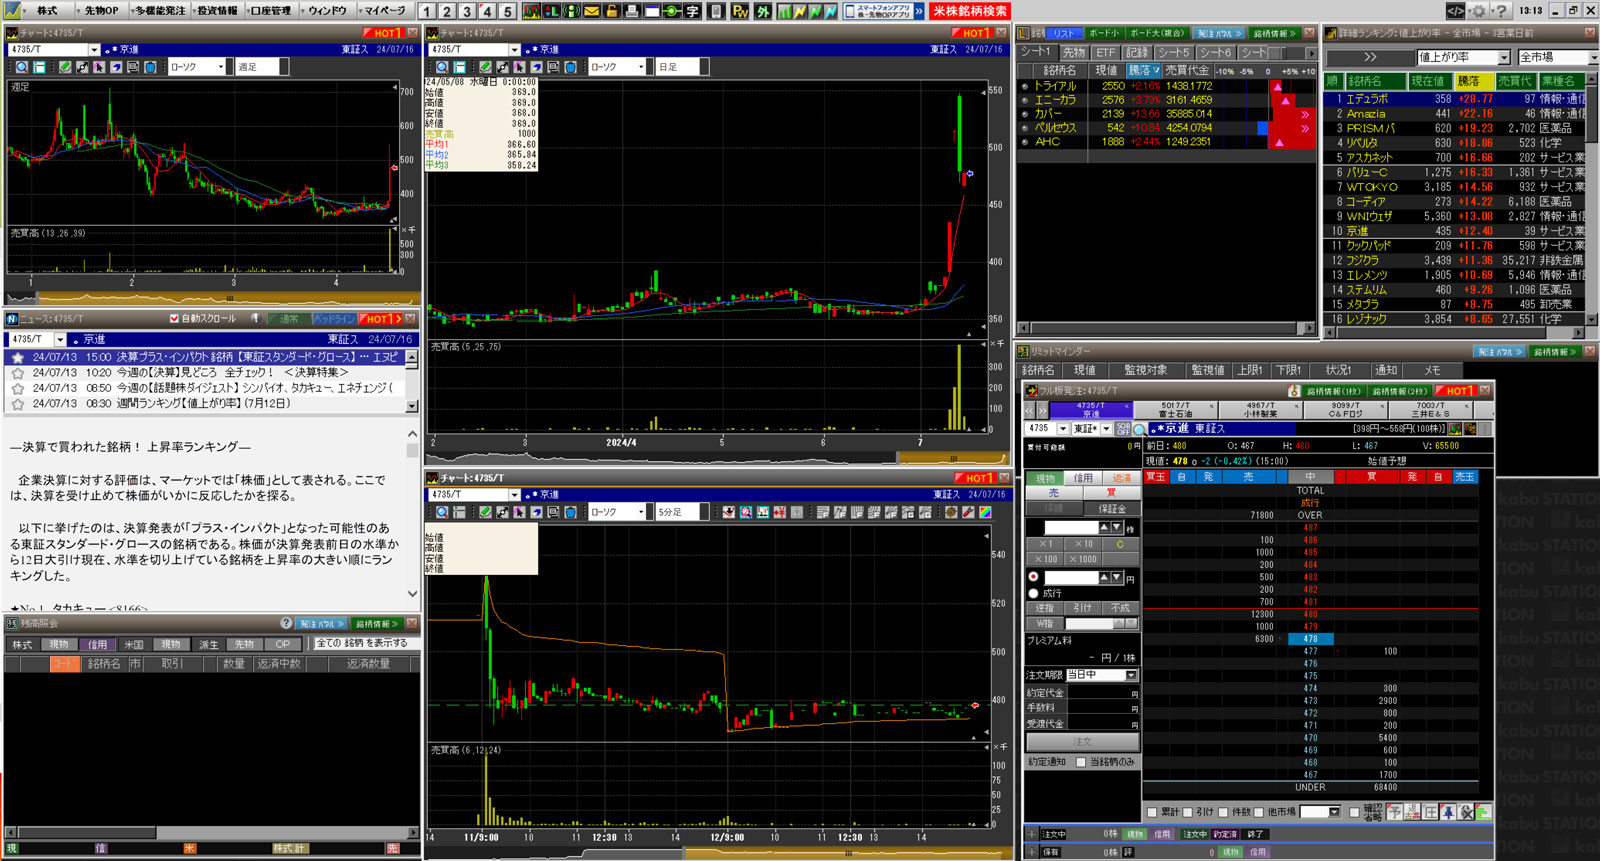Toggle 件数 checkbox in order board
This screenshot has height=861, width=1600.
(x=1222, y=812)
